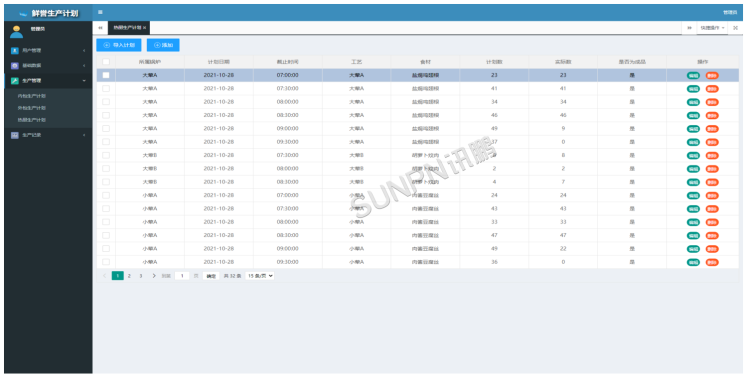Click the 用户管理 sidebar icon
Image resolution: width=750 pixels, height=381 pixels.
[x=15, y=50]
